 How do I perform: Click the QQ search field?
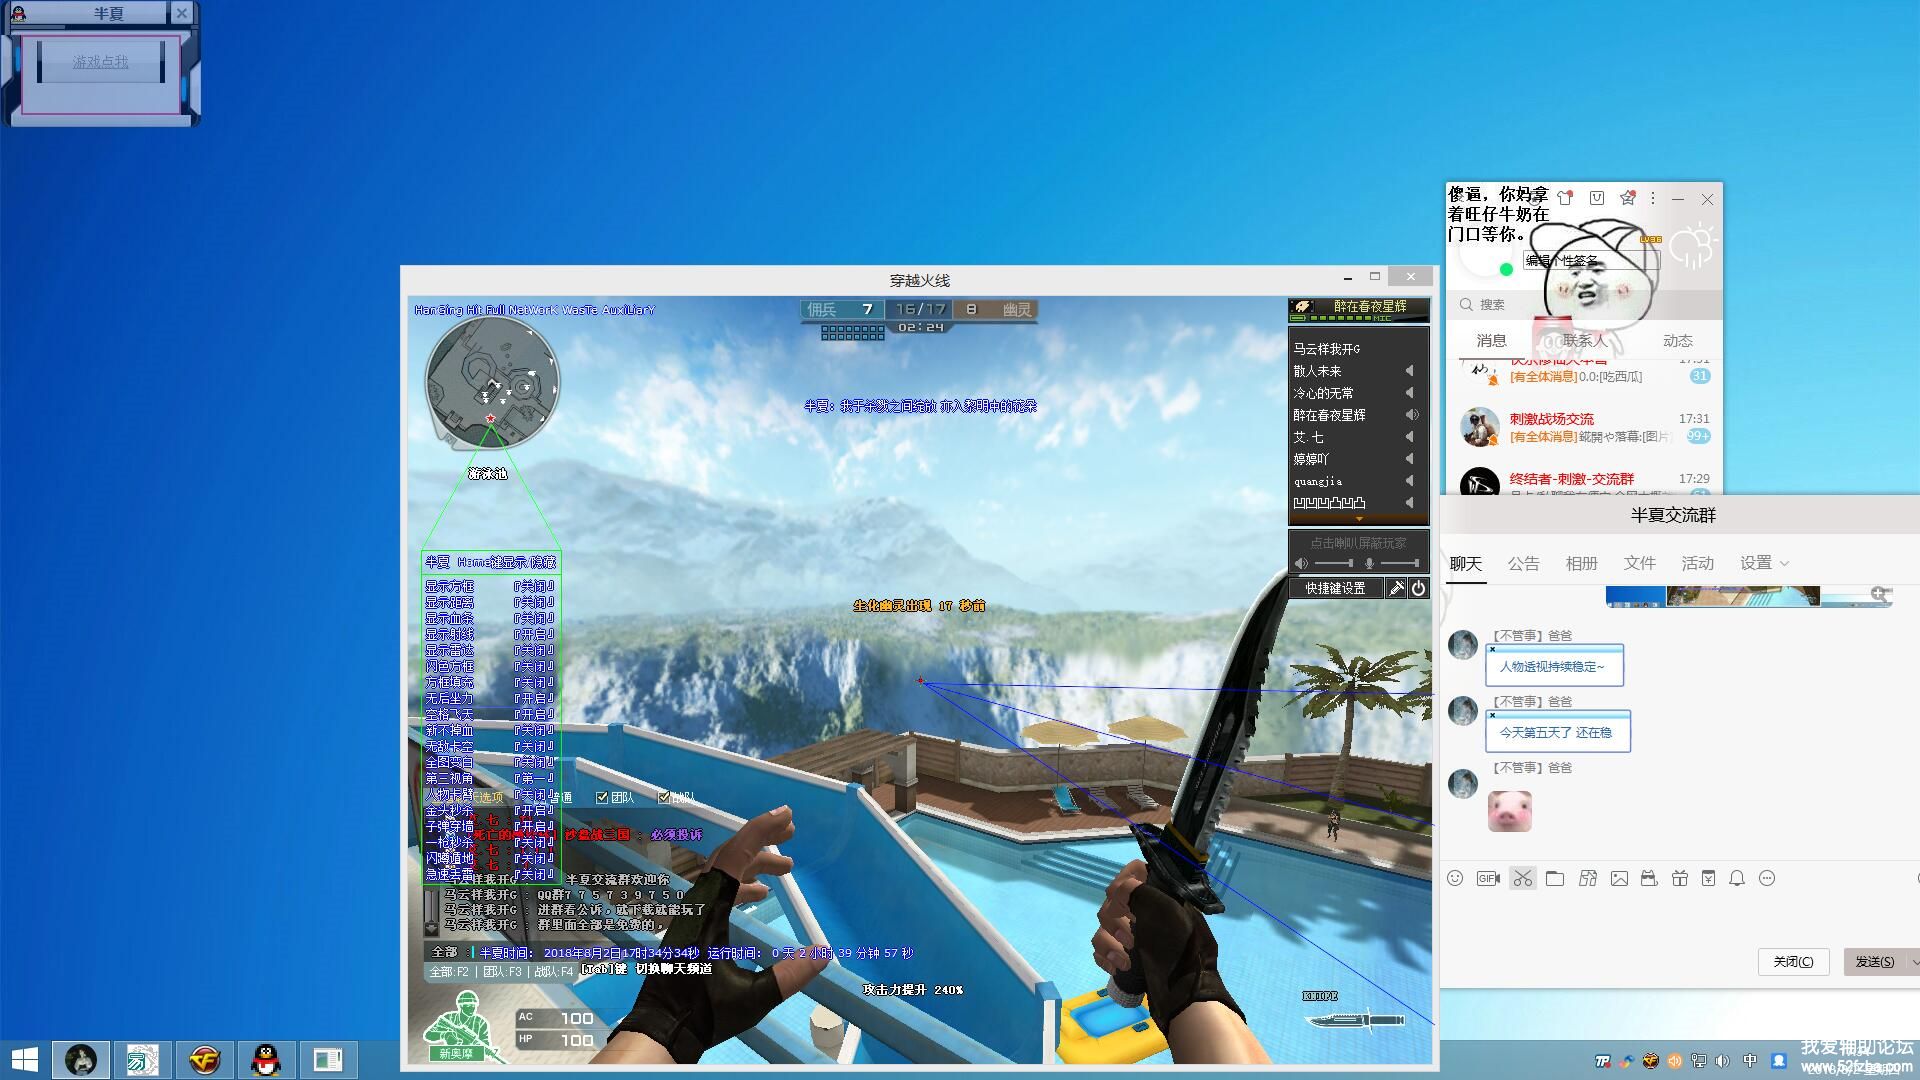(x=1584, y=304)
